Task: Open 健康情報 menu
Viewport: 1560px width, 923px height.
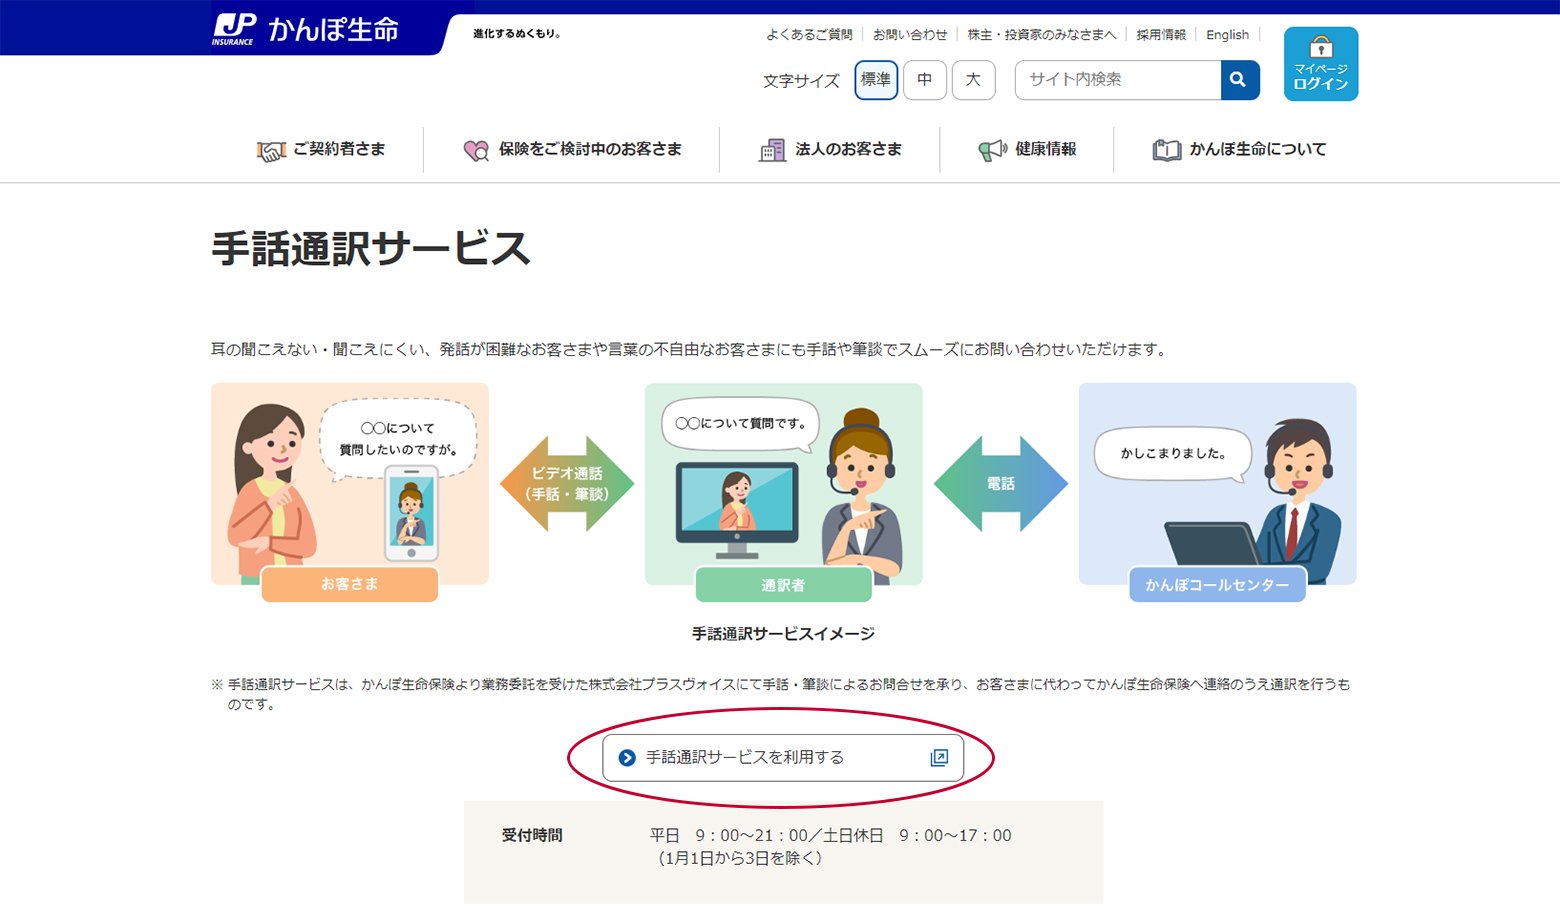Action: [x=1027, y=150]
